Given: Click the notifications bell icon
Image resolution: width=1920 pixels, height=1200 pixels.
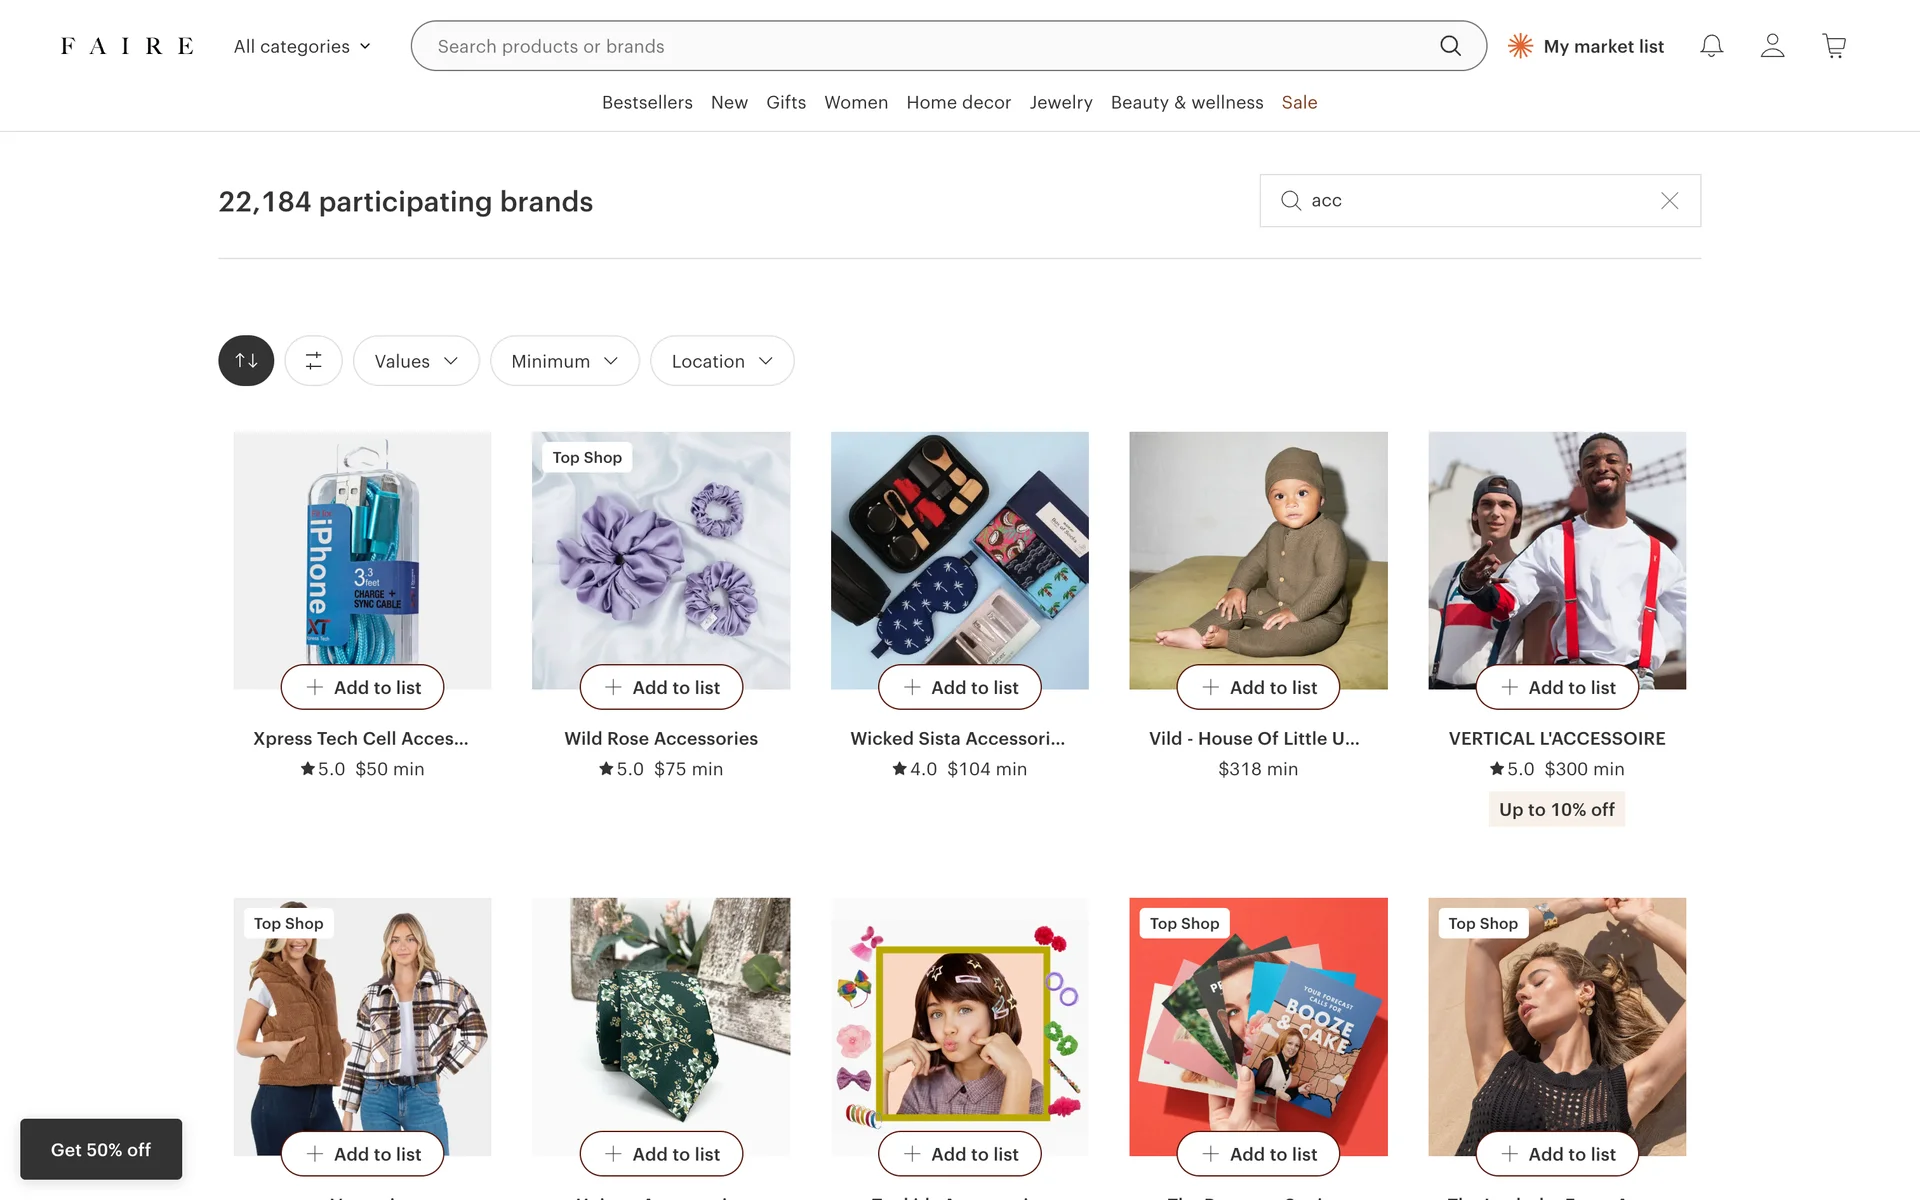Looking at the screenshot, I should click(x=1711, y=46).
